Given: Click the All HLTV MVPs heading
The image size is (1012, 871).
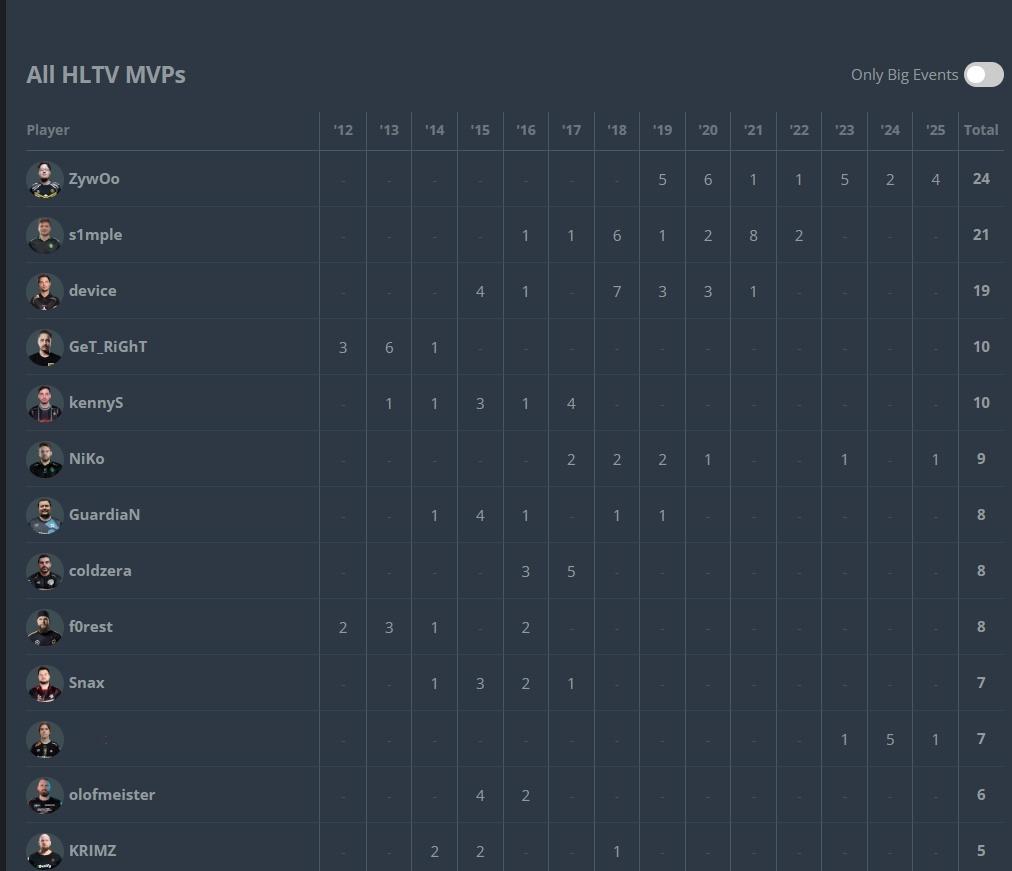Looking at the screenshot, I should pos(106,75).
